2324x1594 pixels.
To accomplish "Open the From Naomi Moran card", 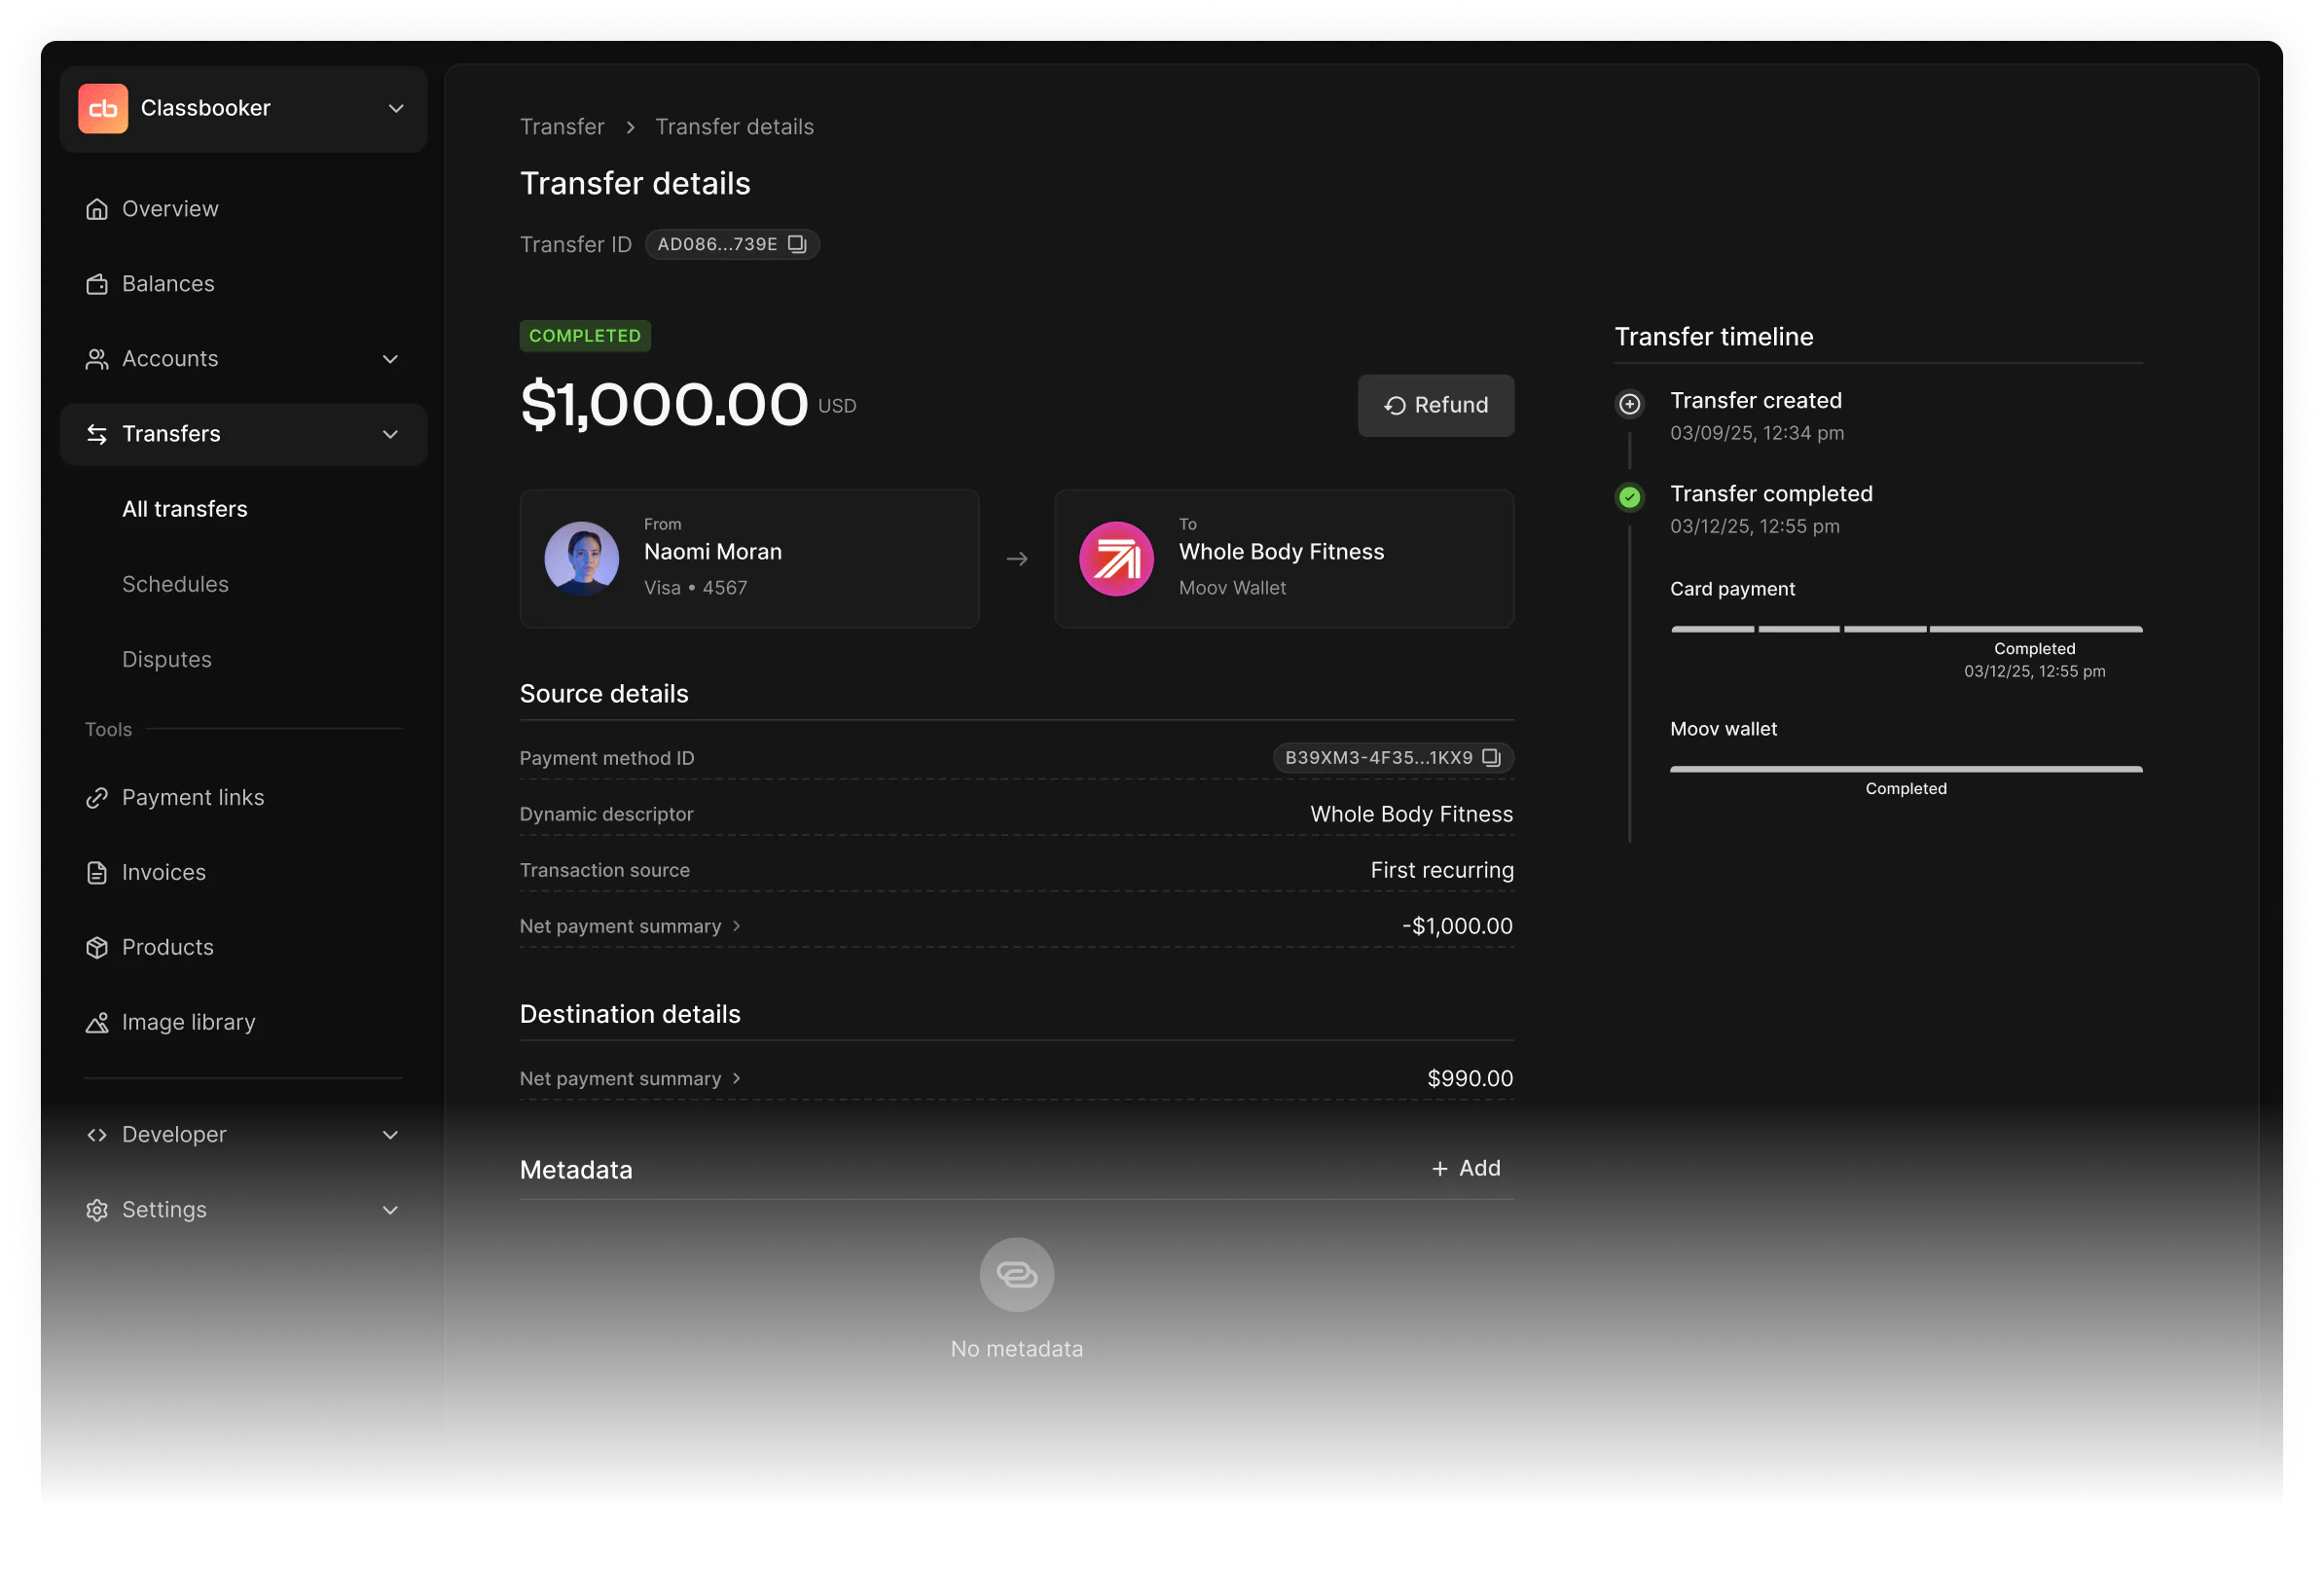I will 749,559.
